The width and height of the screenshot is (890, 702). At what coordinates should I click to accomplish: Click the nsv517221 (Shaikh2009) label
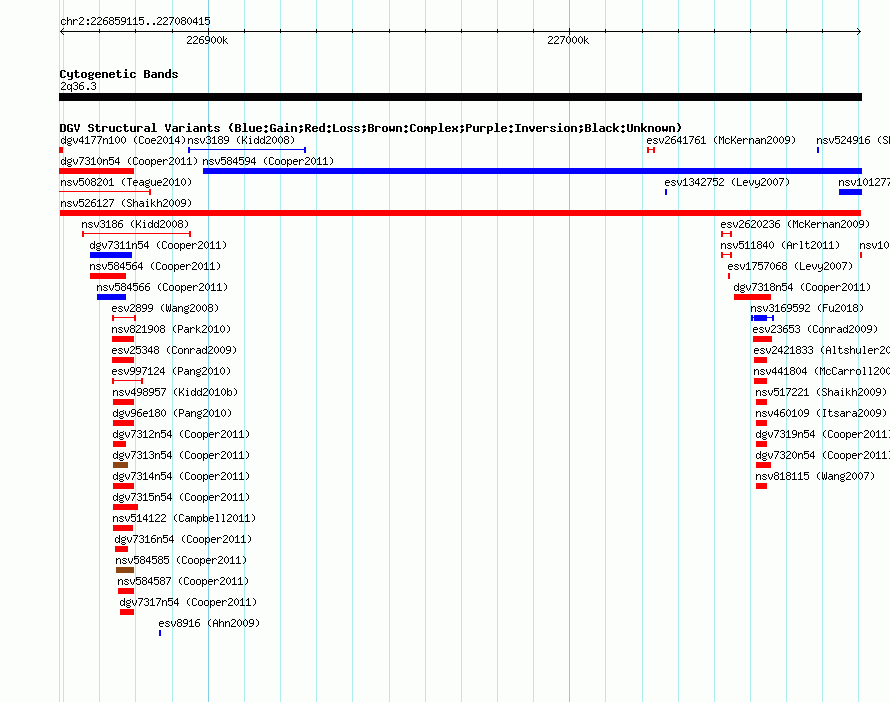click(821, 392)
